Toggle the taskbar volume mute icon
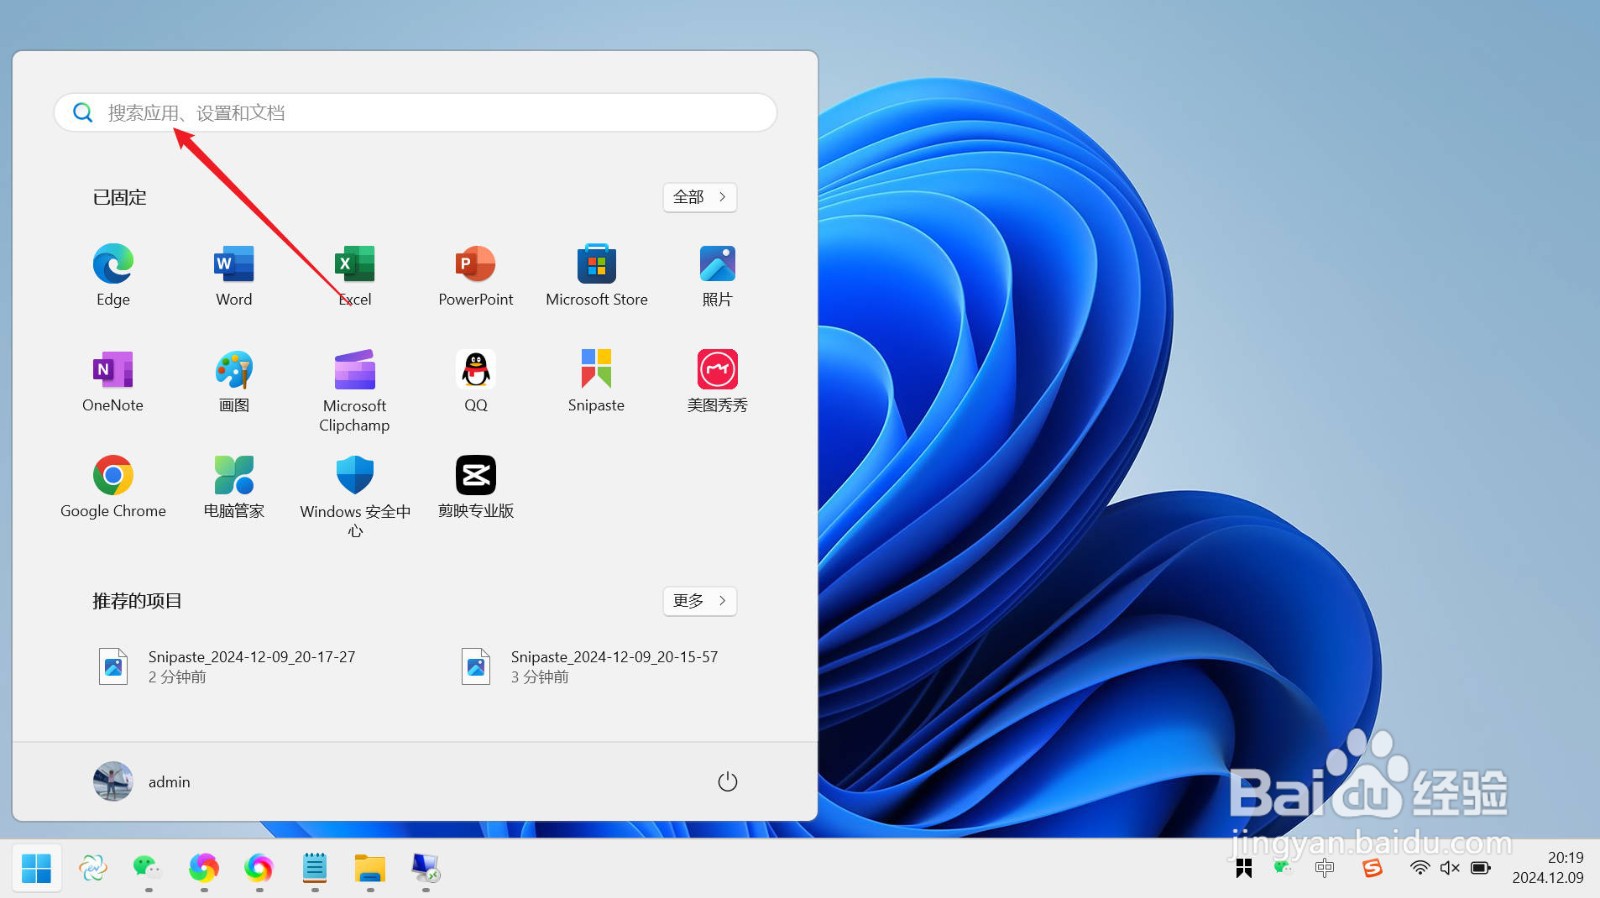The width and height of the screenshot is (1600, 898). 1450,868
